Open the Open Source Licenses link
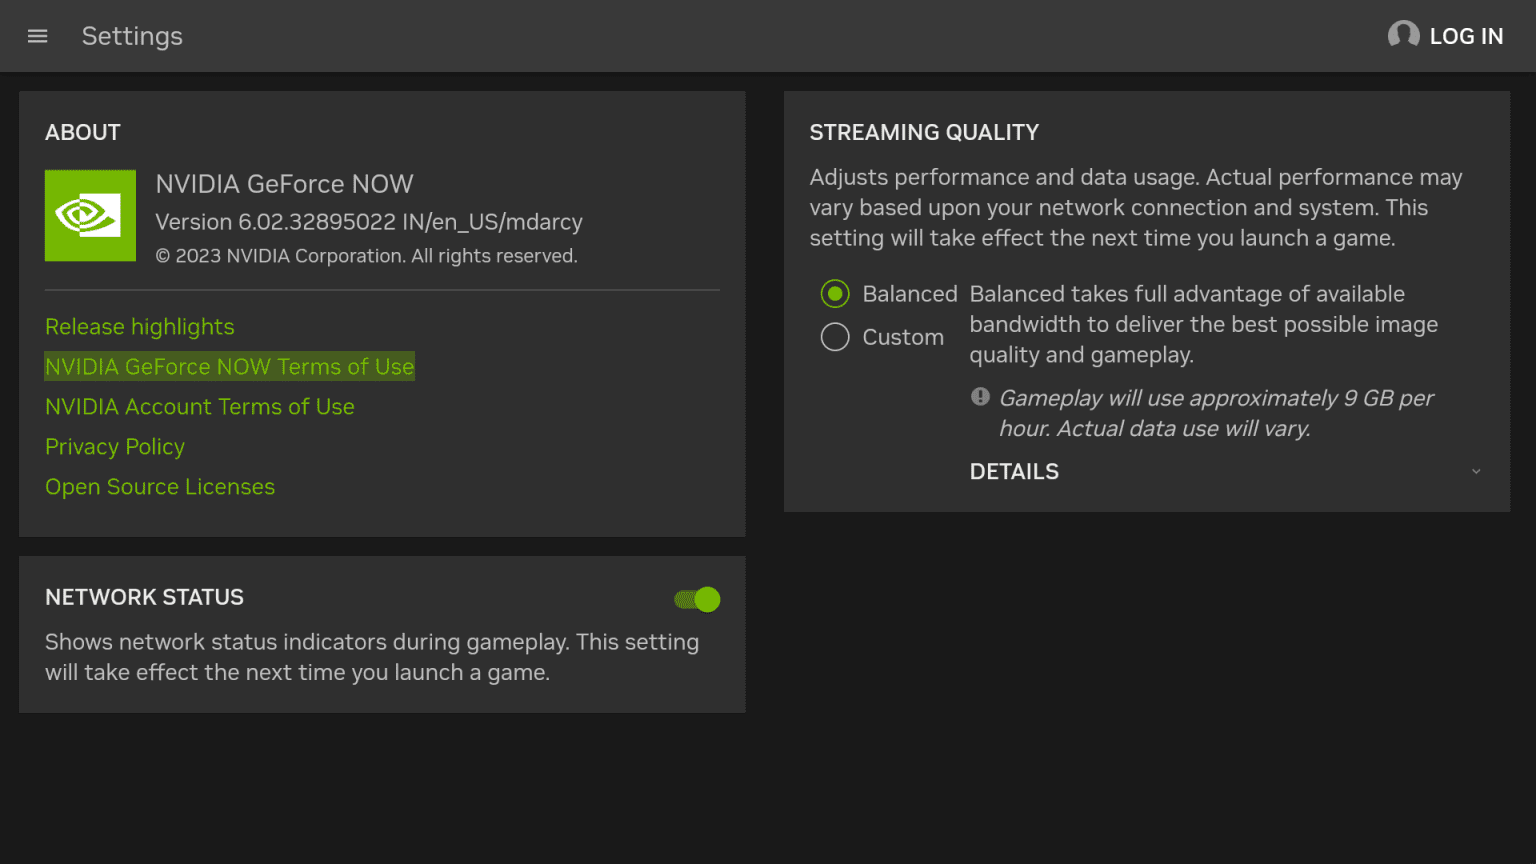Screen dimensions: 1536x864 (160, 487)
